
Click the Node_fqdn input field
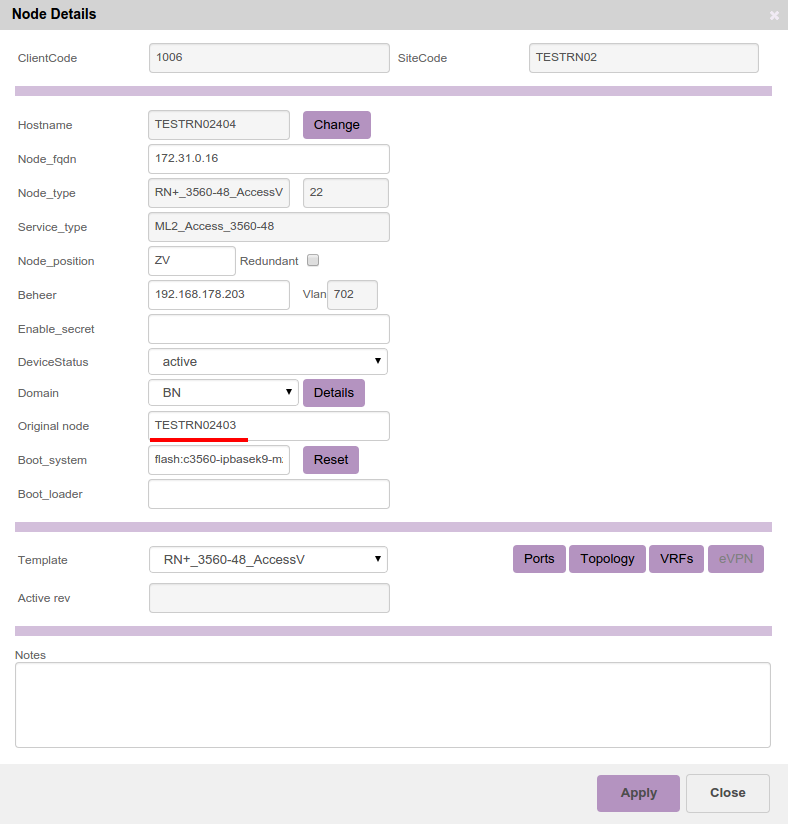268,159
